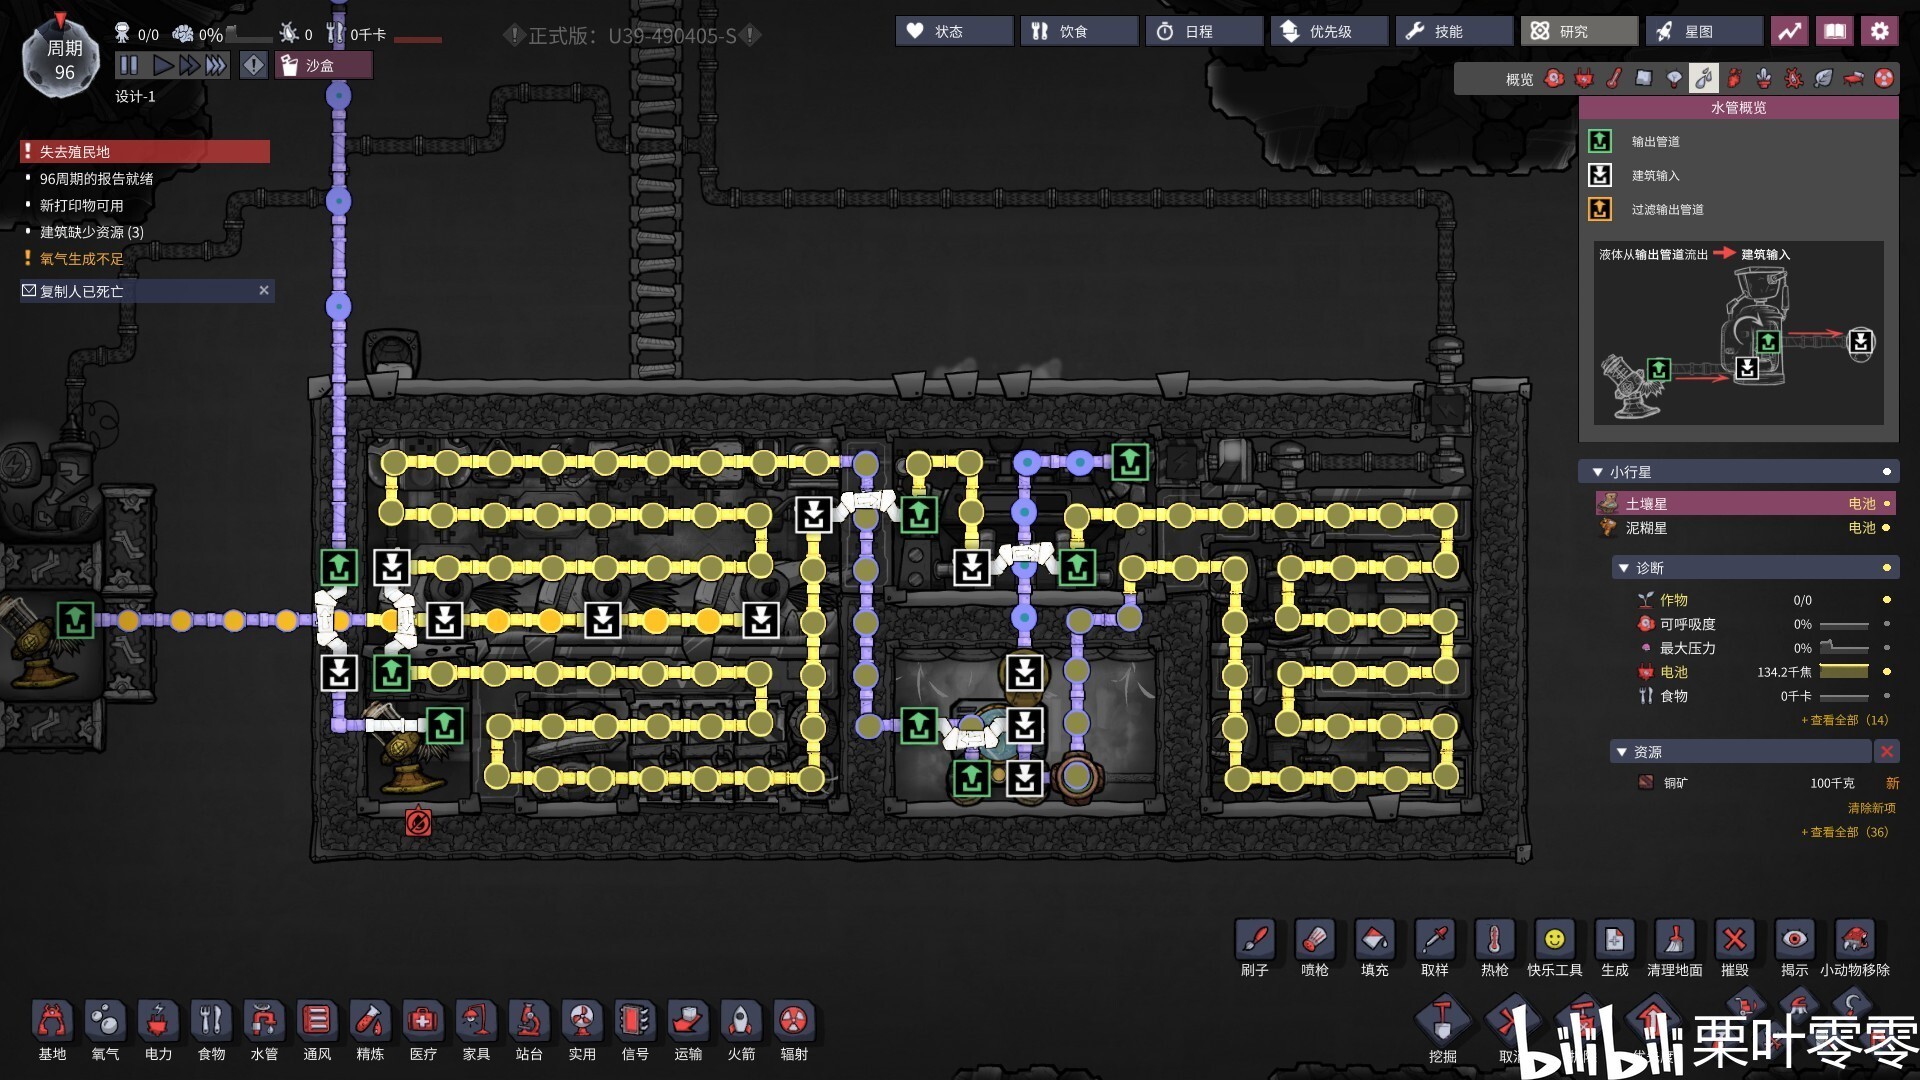Click 查看全部 (14) diagnostics link
The width and height of the screenshot is (1920, 1080).
[x=1844, y=720]
